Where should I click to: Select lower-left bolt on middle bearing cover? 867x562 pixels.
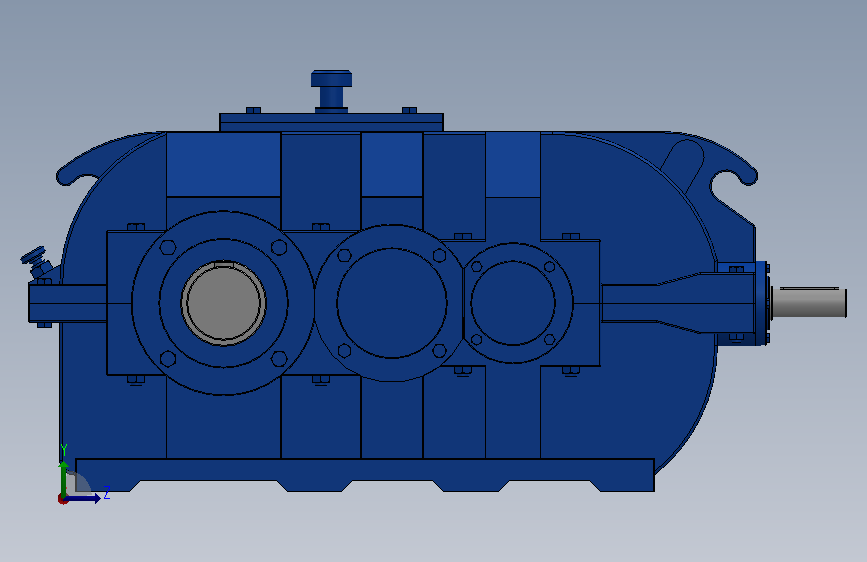click(x=344, y=350)
